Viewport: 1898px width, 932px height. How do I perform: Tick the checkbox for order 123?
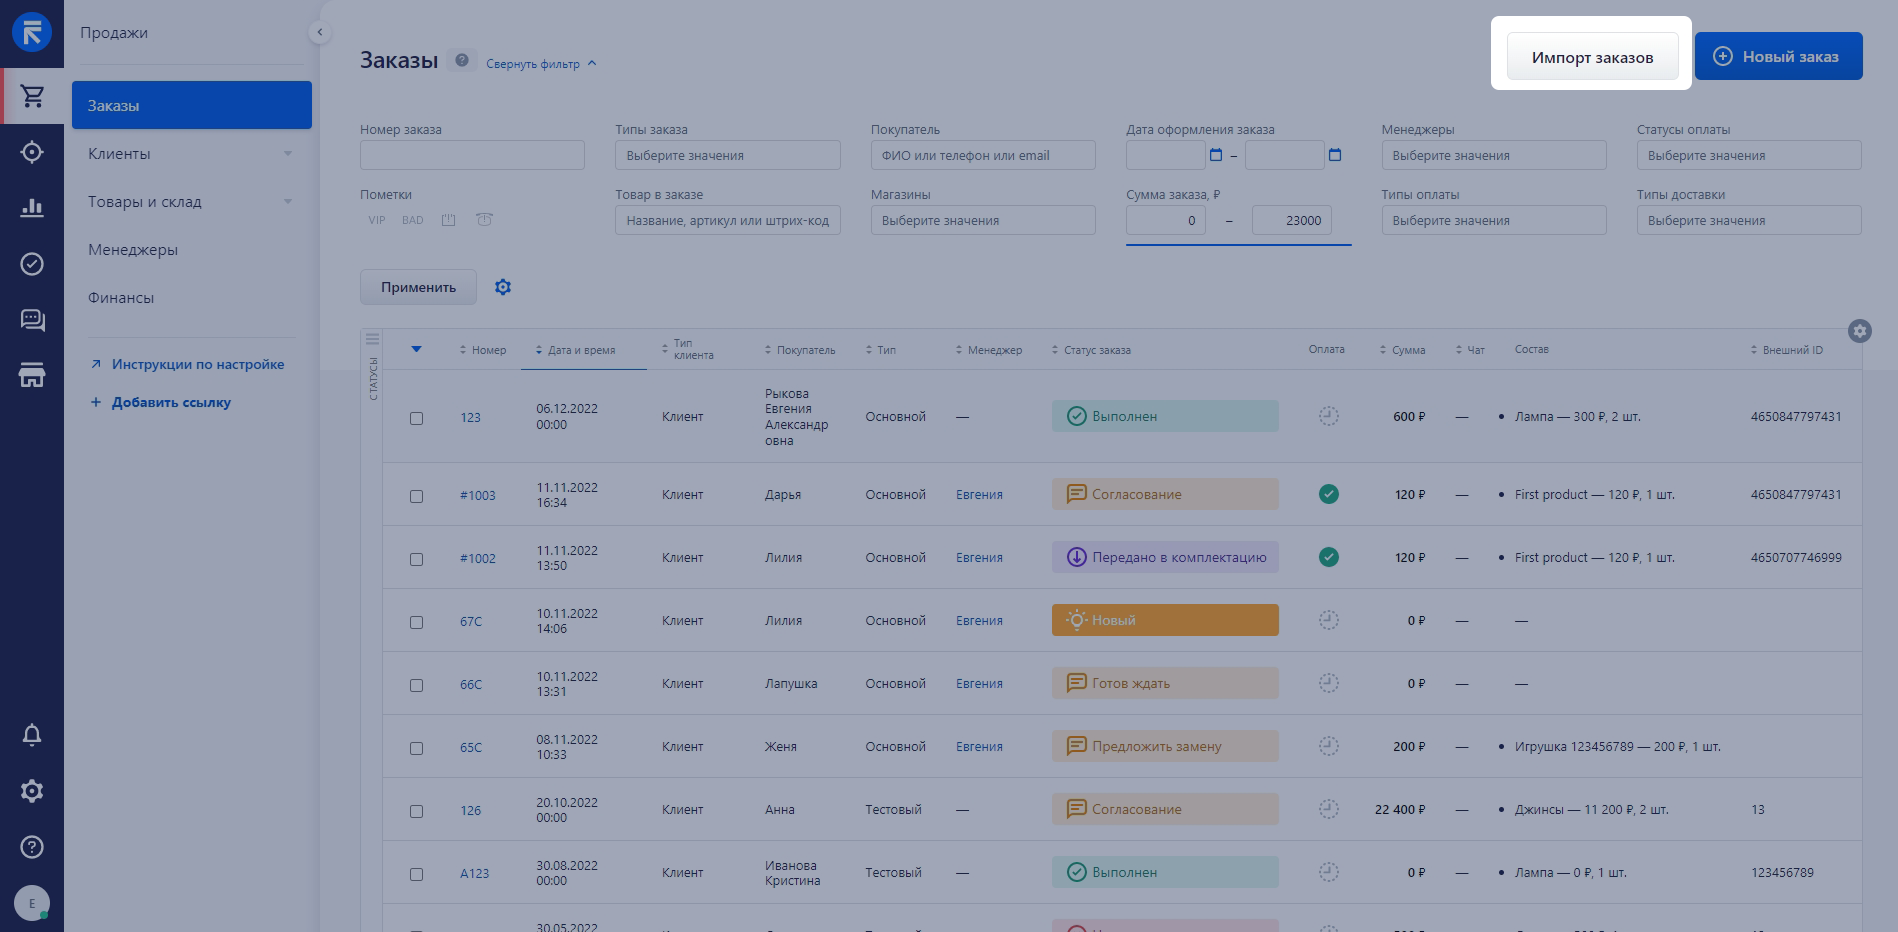click(x=416, y=418)
